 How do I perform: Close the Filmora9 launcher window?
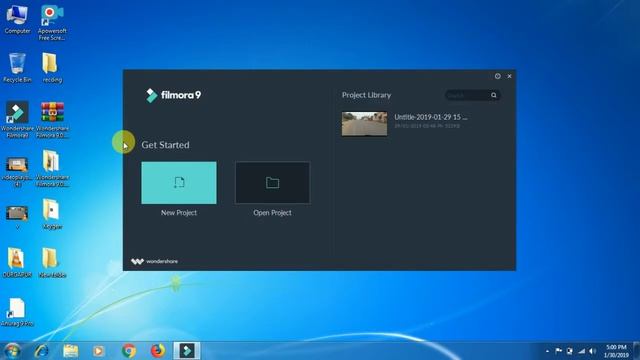click(509, 76)
